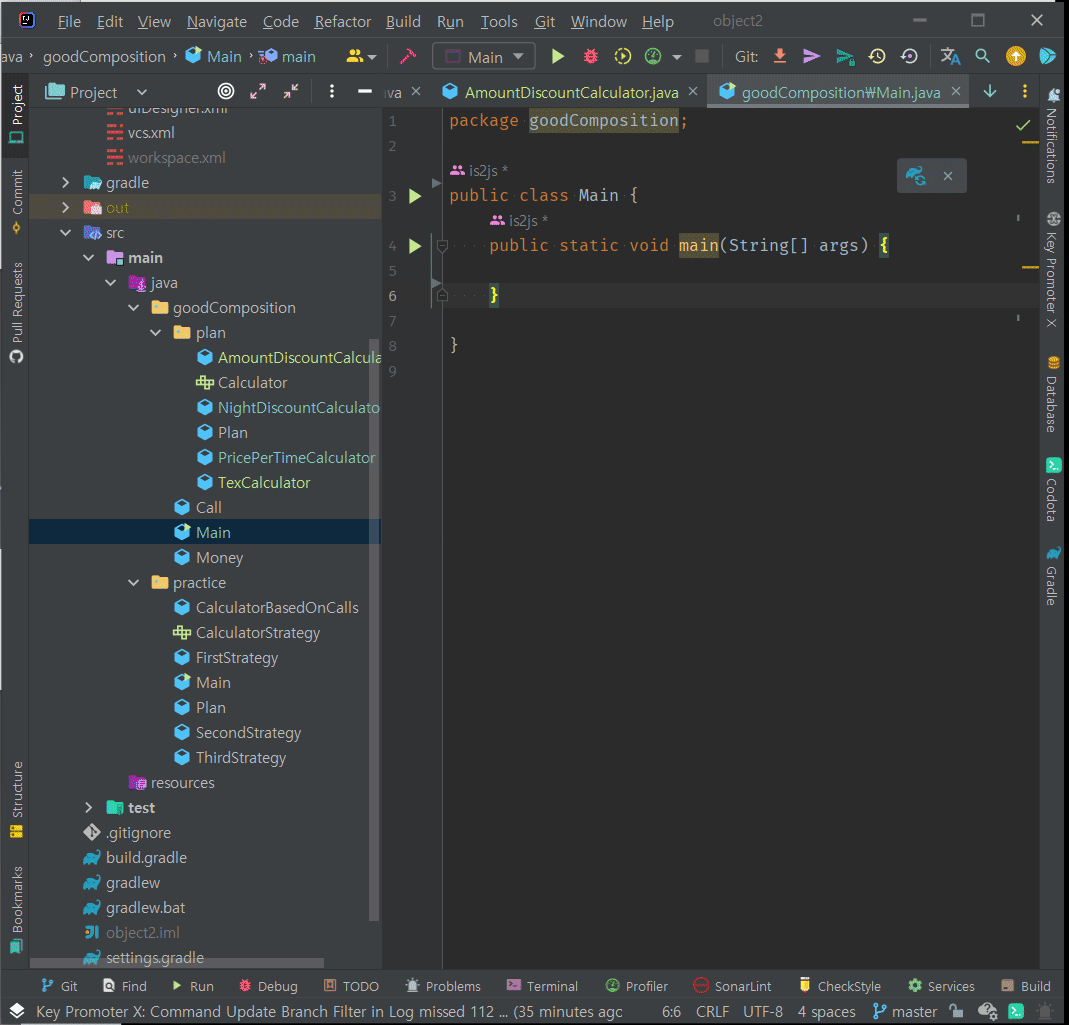Click the Build project hammer icon
Screen dimensions: 1069x1025
pos(407,57)
